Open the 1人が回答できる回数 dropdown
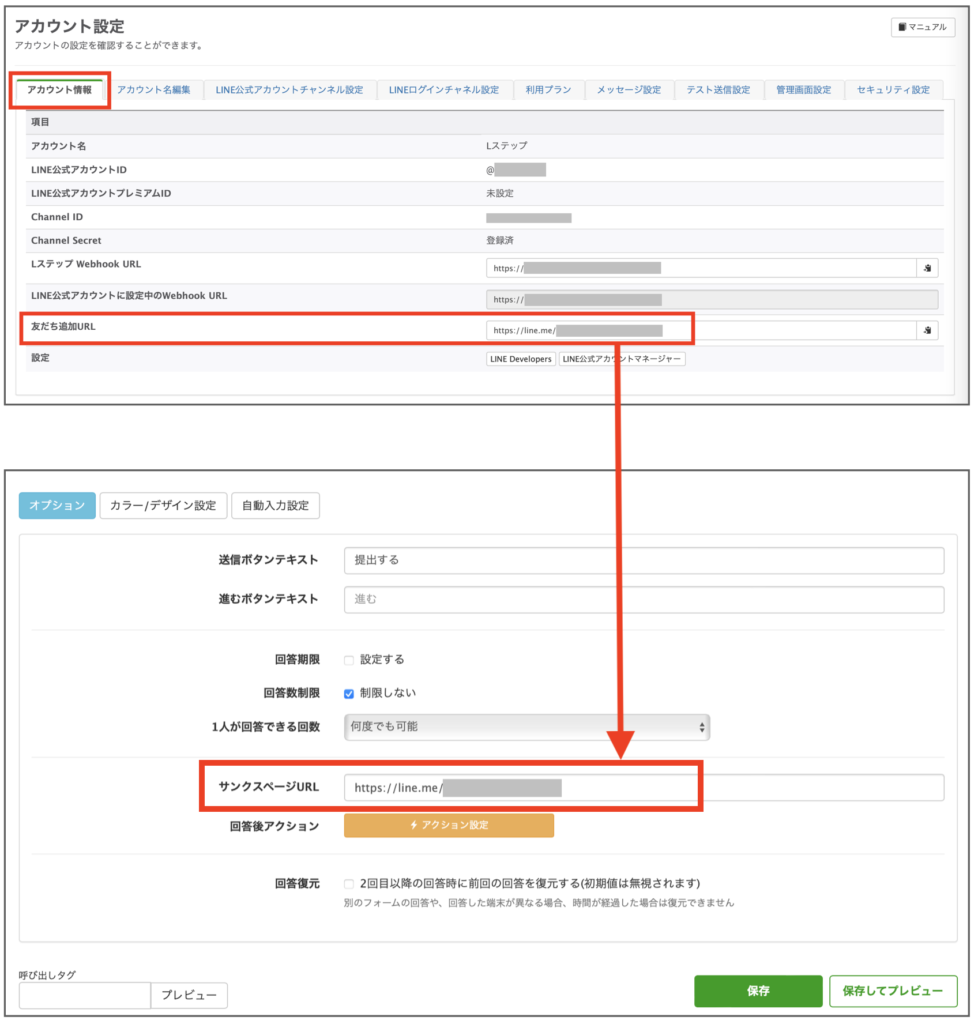Image resolution: width=978 pixels, height=1024 pixels. [526, 726]
